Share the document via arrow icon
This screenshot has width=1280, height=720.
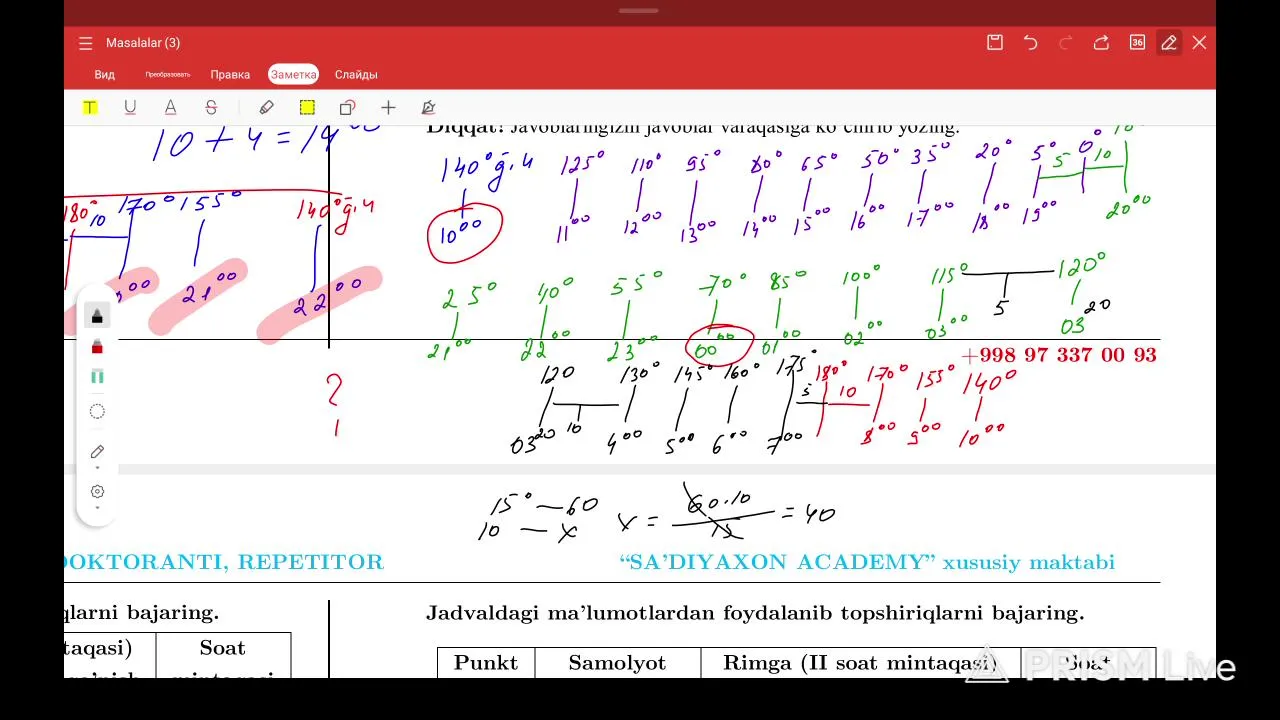coord(1101,42)
